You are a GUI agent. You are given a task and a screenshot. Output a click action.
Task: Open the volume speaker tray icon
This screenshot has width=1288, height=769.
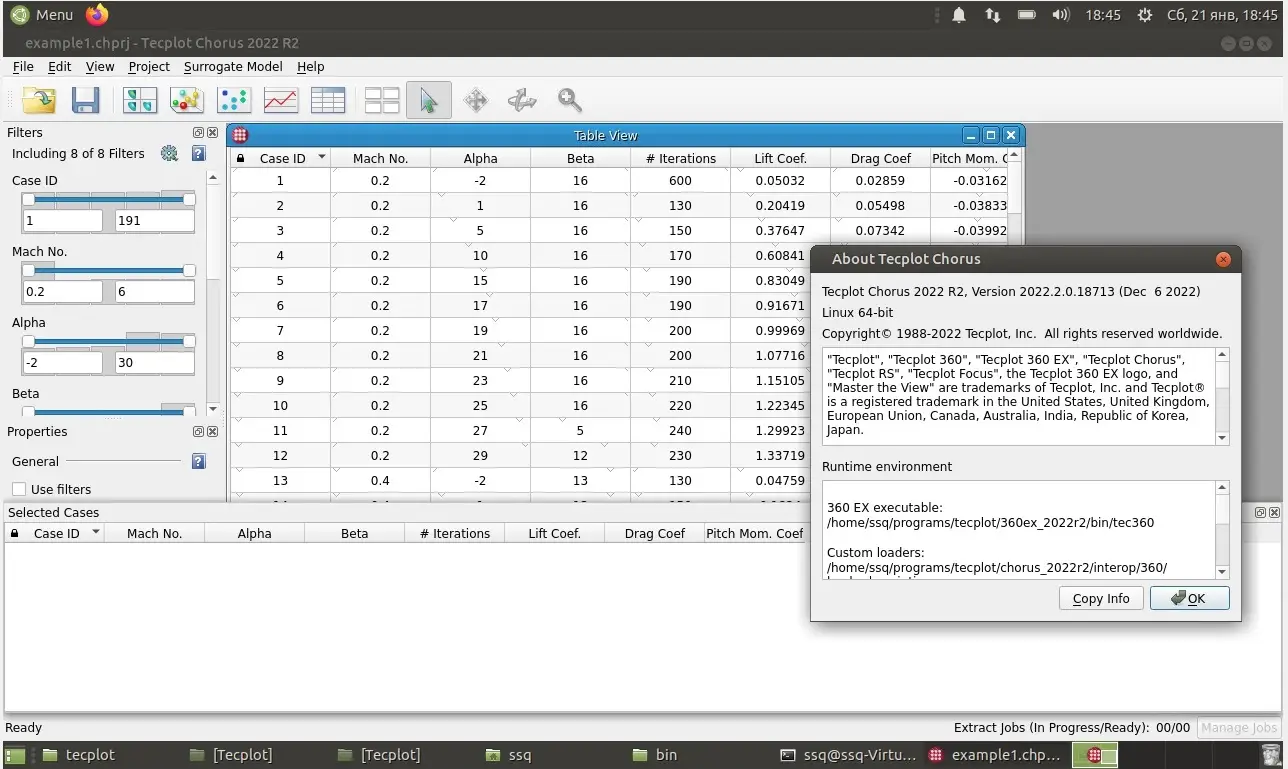[1061, 15]
